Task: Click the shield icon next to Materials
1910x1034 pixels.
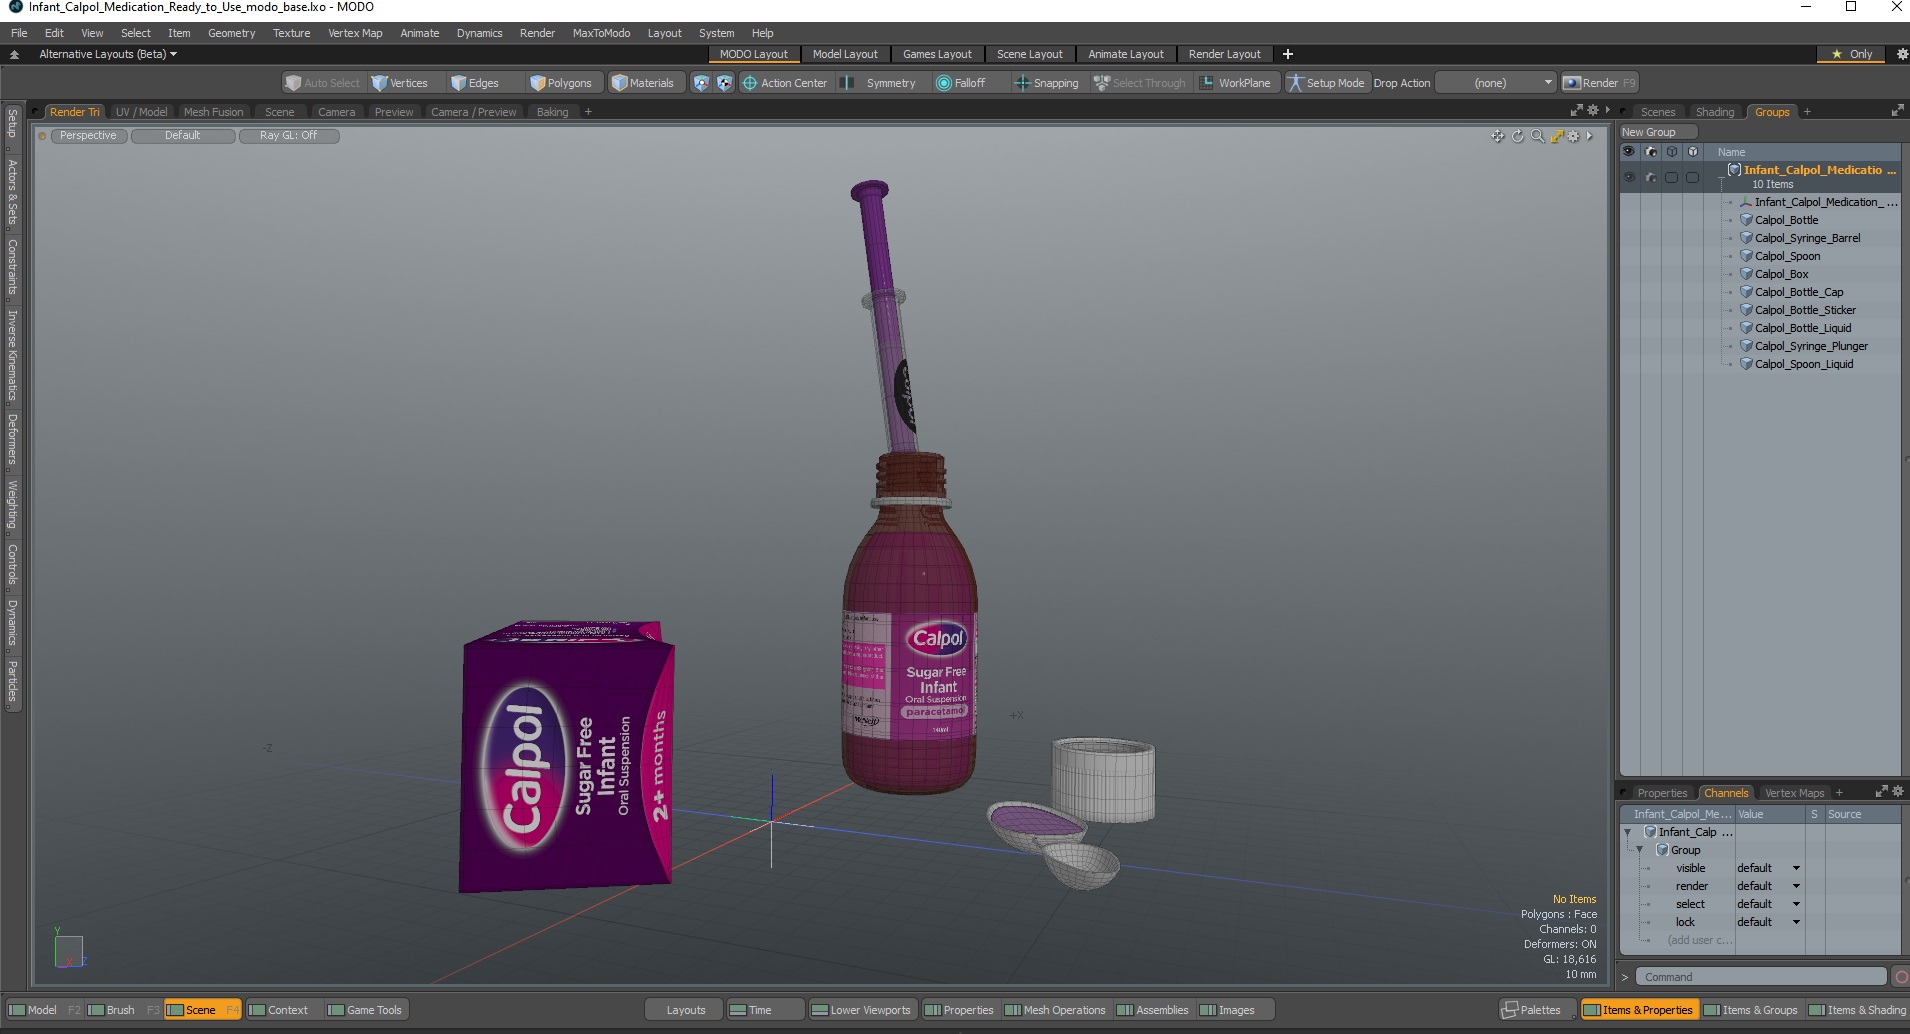Action: click(700, 83)
